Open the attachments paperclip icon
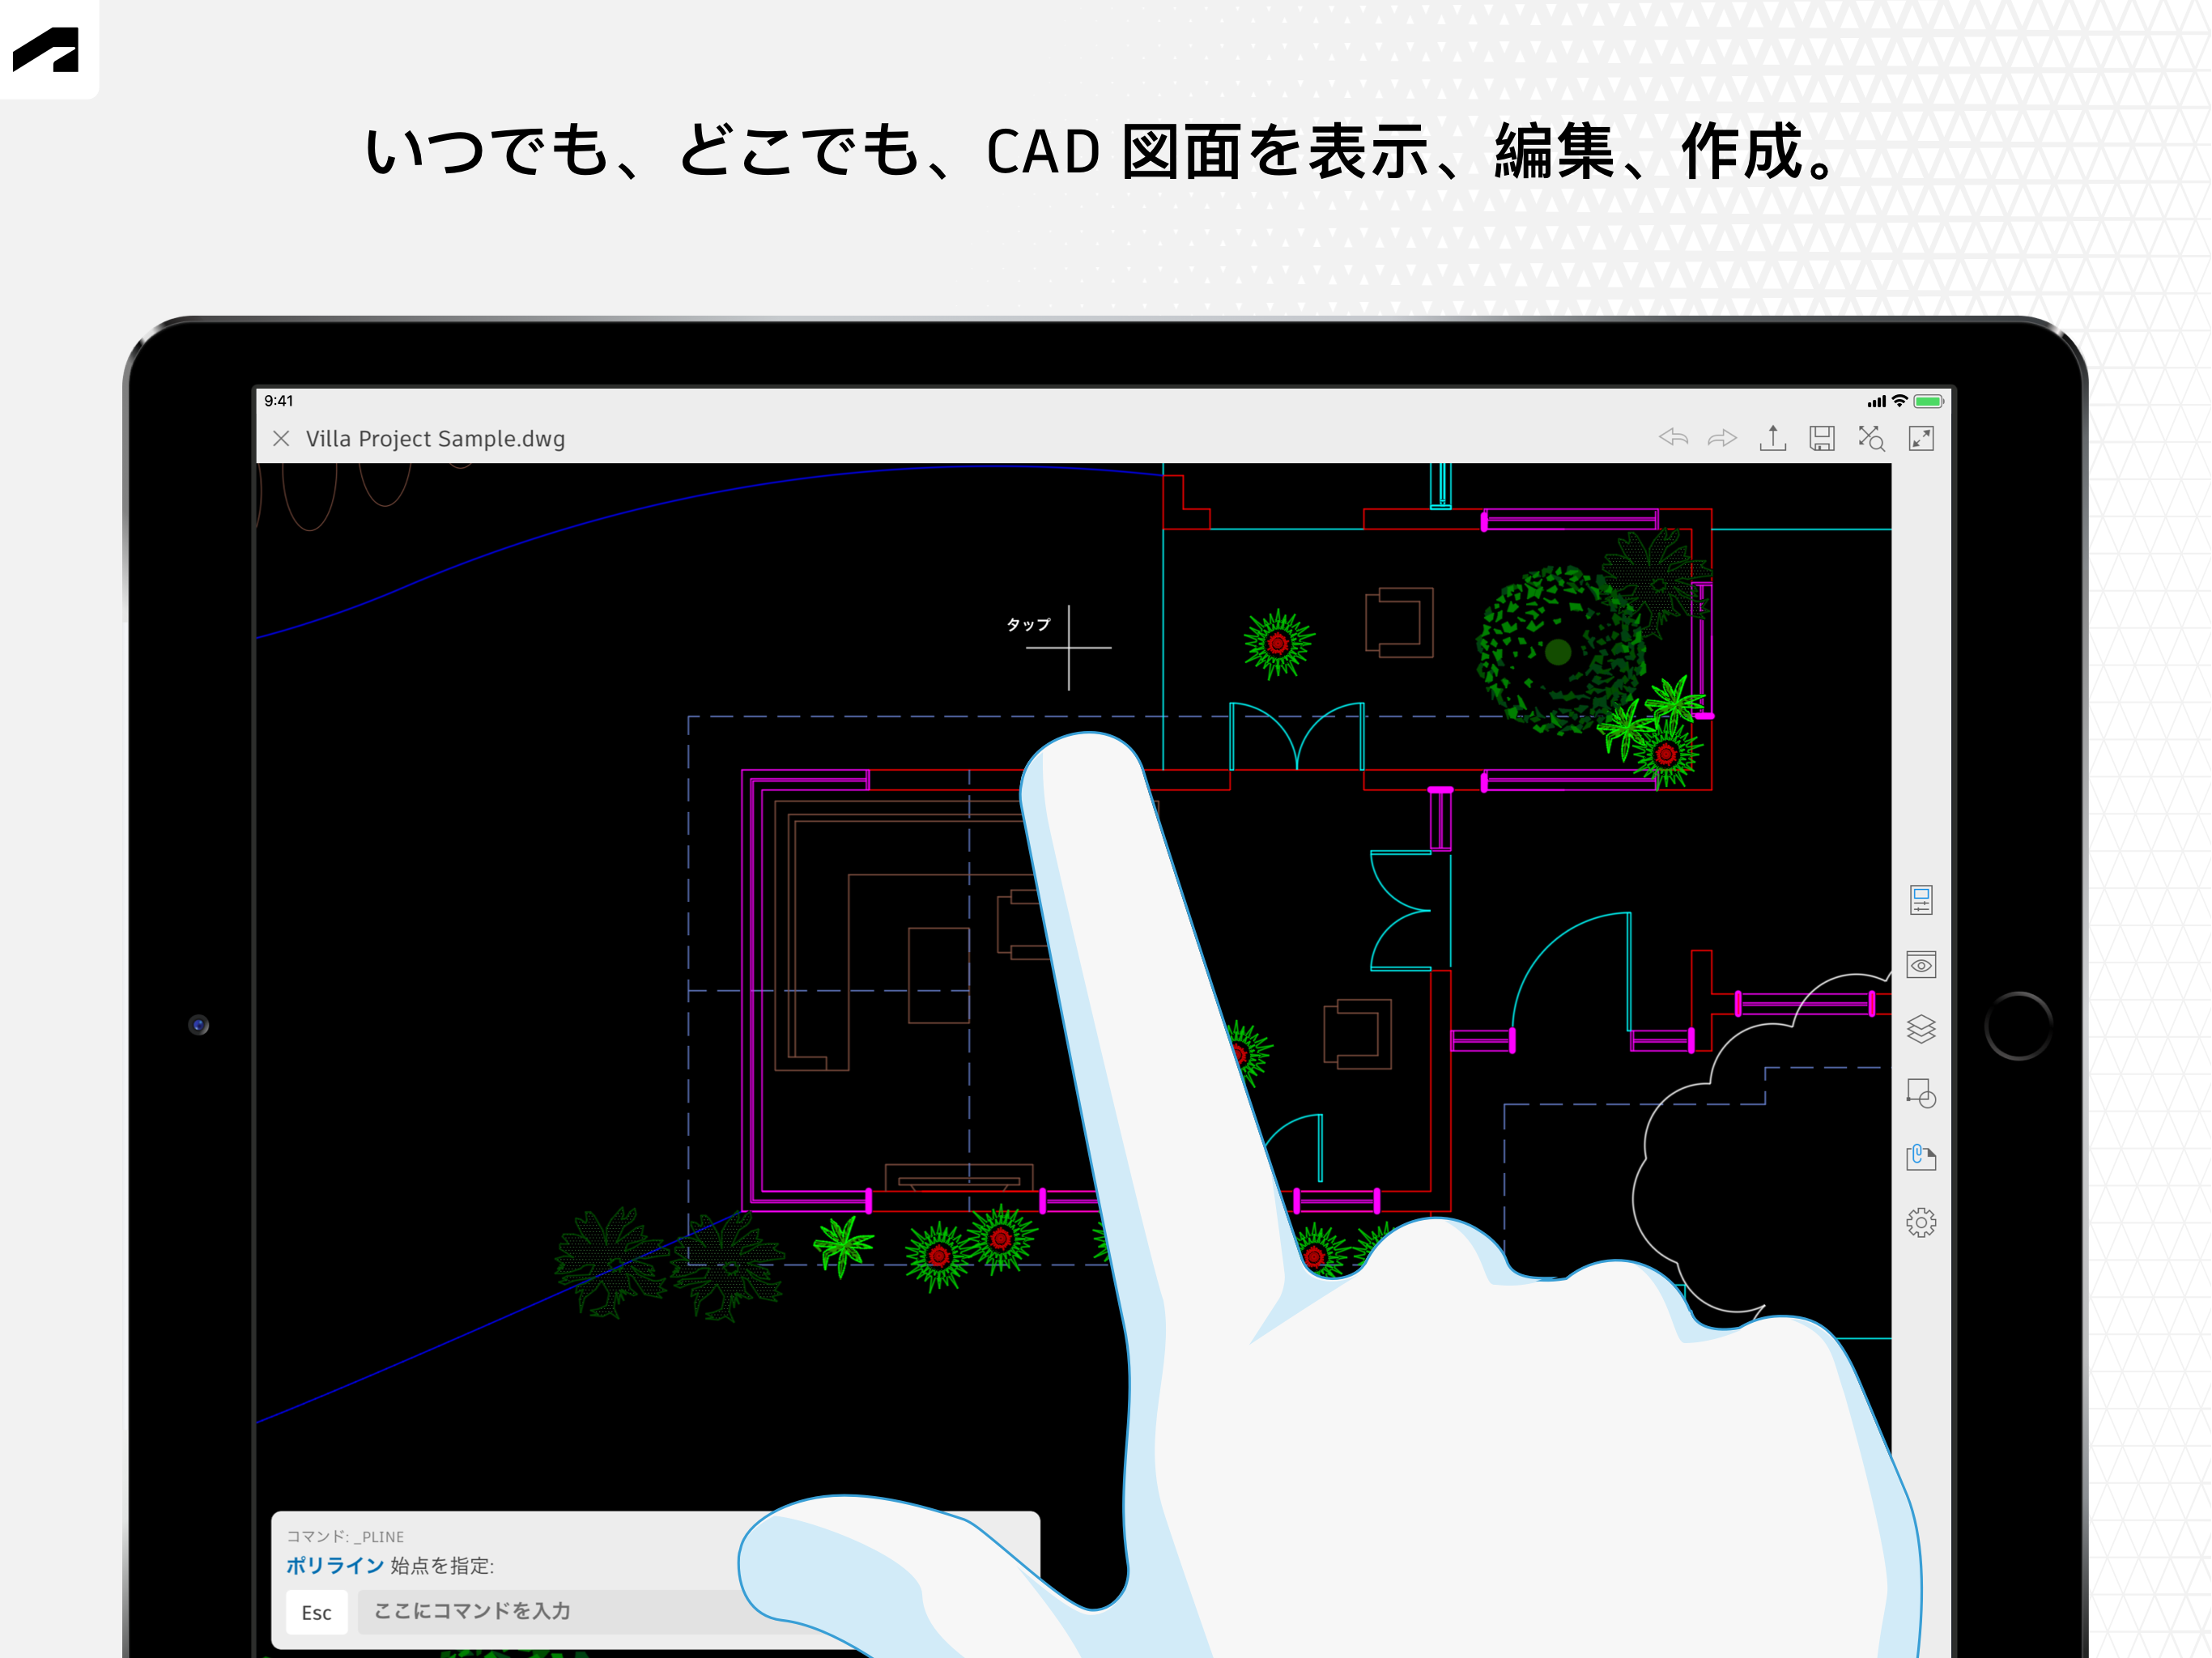The image size is (2212, 1658). point(1921,1158)
